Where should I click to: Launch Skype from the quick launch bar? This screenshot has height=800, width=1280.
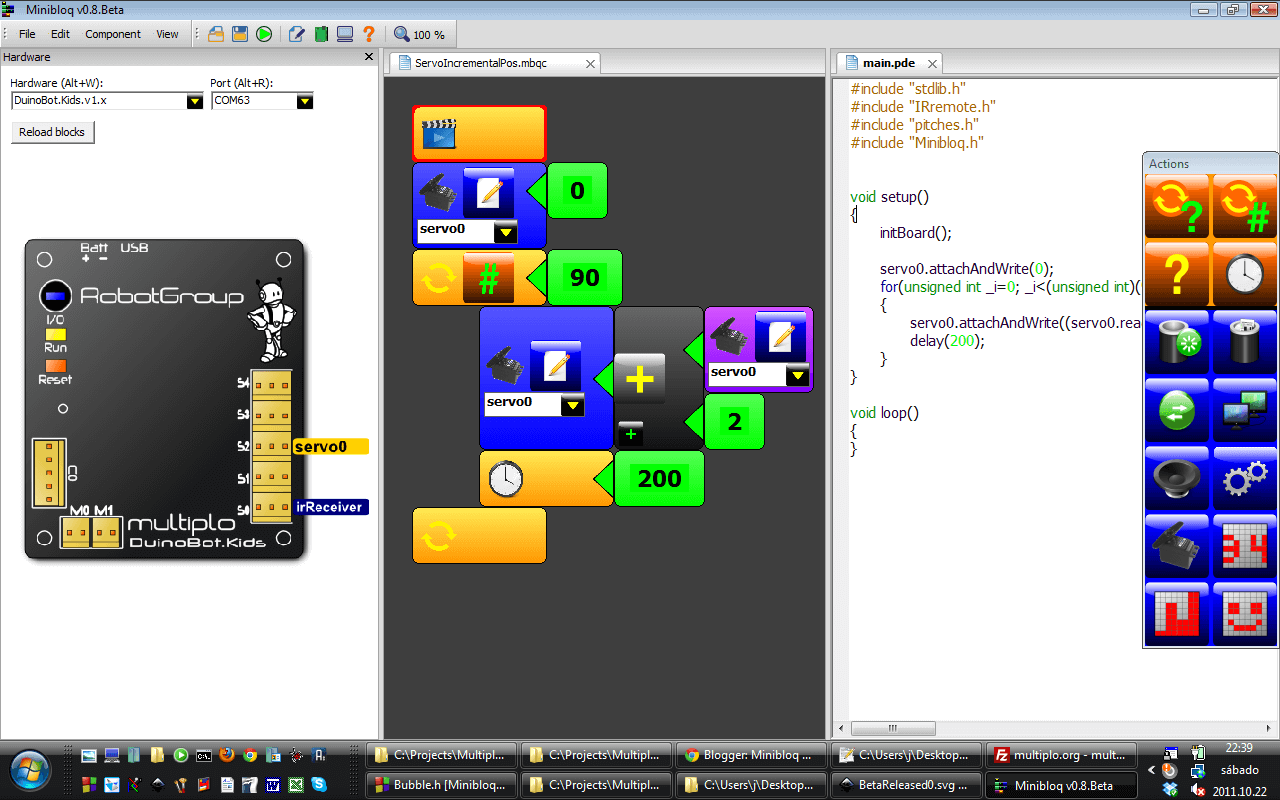coord(319,785)
